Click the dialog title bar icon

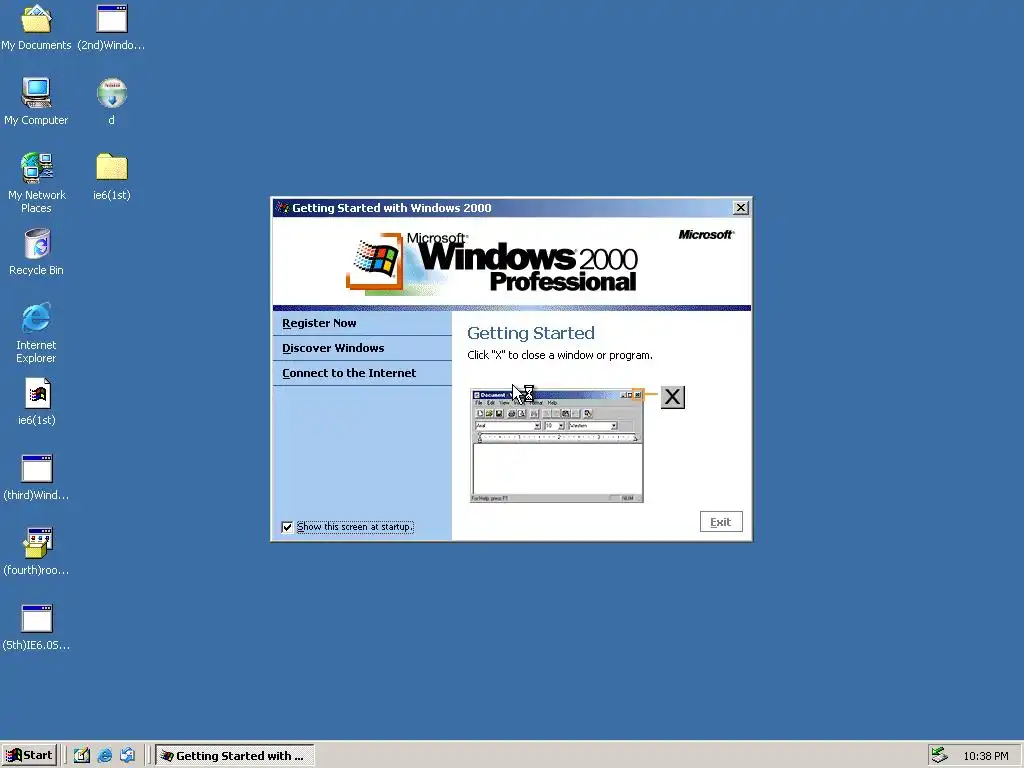(282, 208)
